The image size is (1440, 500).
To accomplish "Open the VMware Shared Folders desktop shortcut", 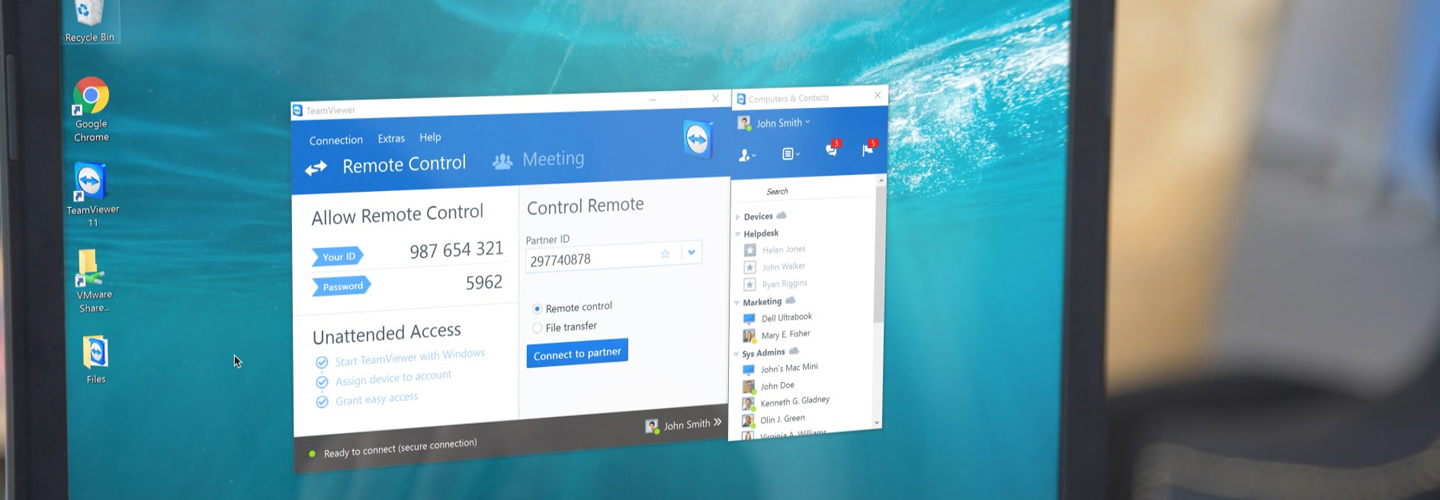I will (x=94, y=281).
